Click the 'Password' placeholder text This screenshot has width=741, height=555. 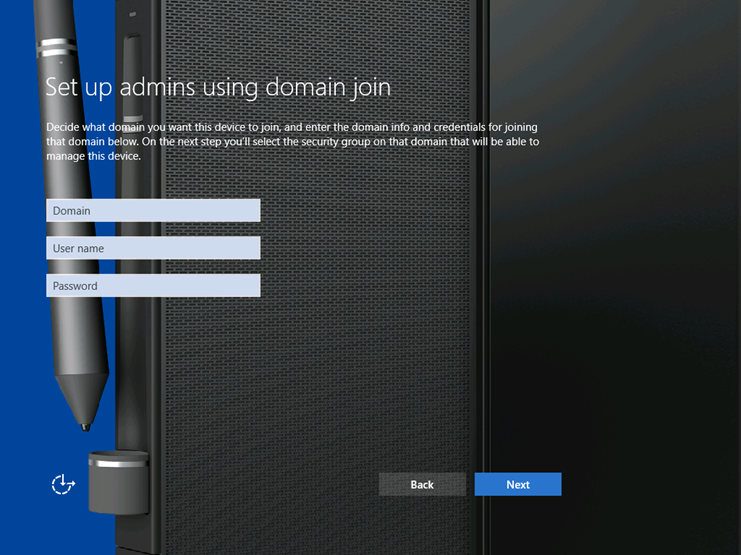click(x=76, y=286)
